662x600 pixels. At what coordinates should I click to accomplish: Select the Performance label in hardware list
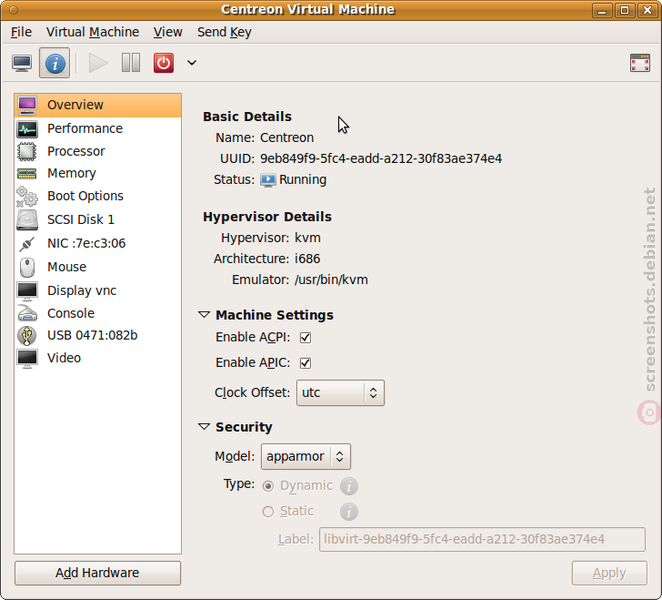click(x=85, y=129)
